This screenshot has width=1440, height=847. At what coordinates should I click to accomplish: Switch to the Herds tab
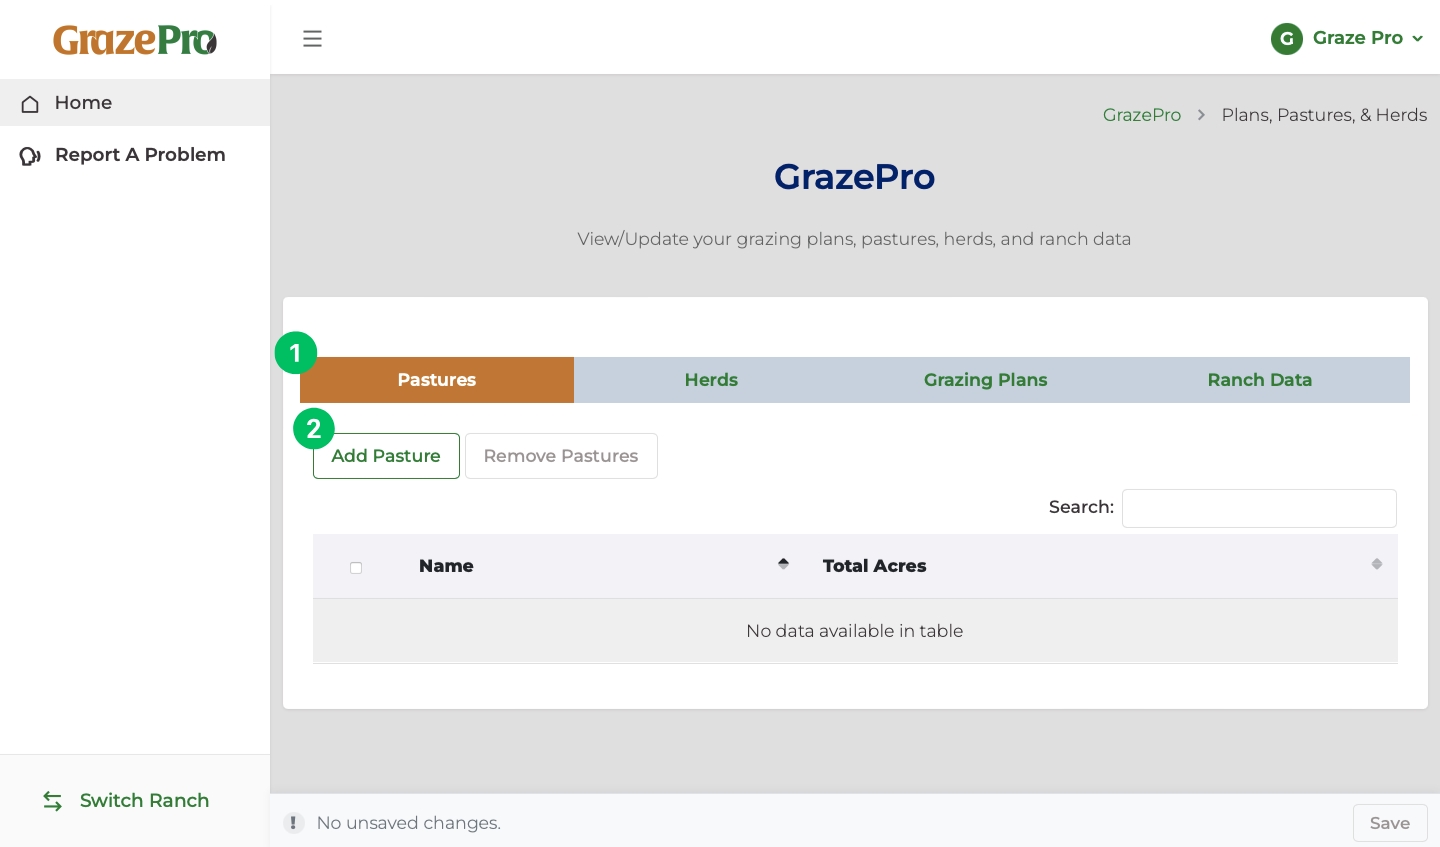point(711,380)
